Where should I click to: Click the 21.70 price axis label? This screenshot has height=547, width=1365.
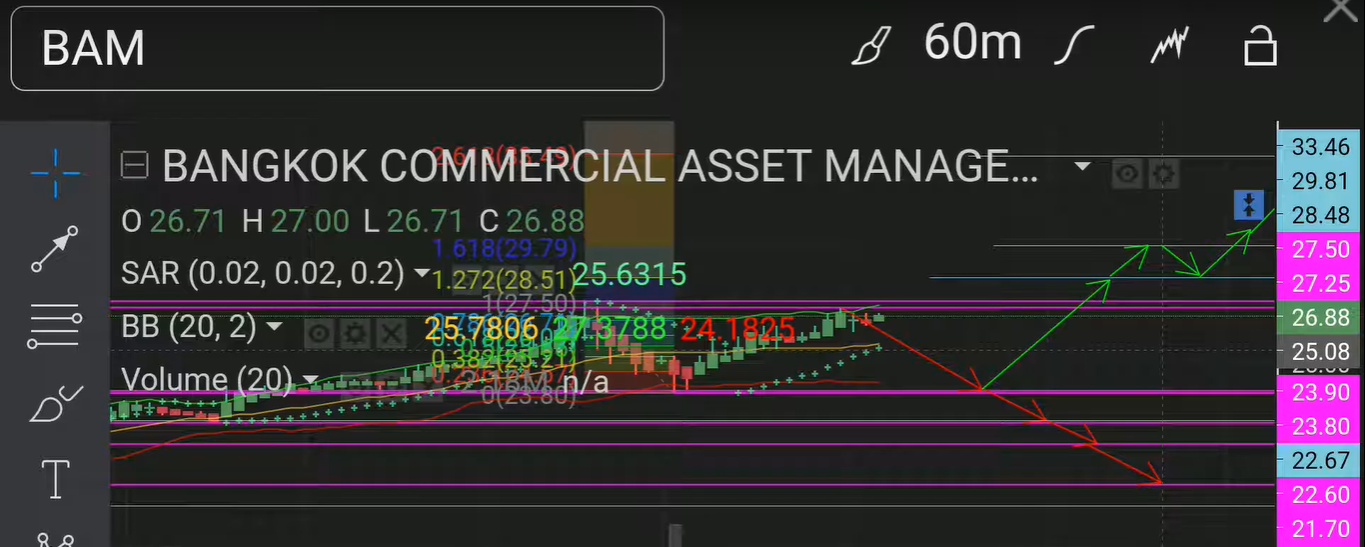point(1320,530)
